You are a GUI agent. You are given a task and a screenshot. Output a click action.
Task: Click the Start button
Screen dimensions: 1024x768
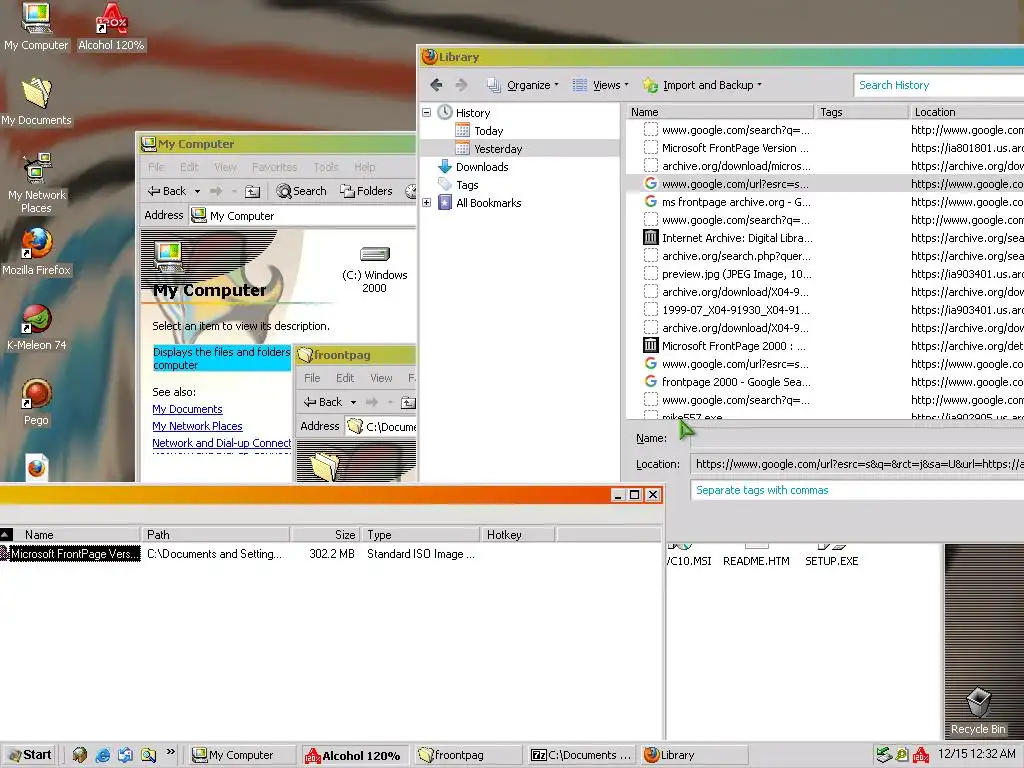29,755
